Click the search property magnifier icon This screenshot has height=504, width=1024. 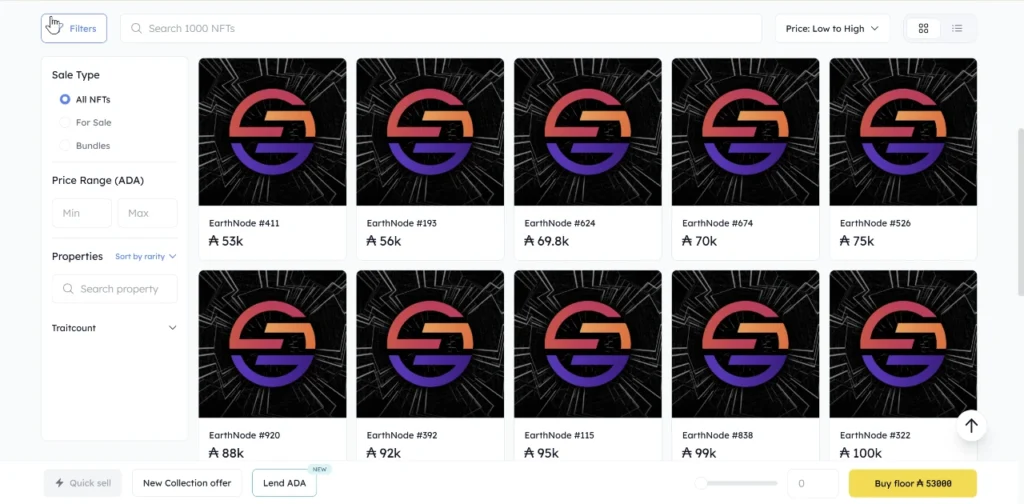[x=68, y=289]
